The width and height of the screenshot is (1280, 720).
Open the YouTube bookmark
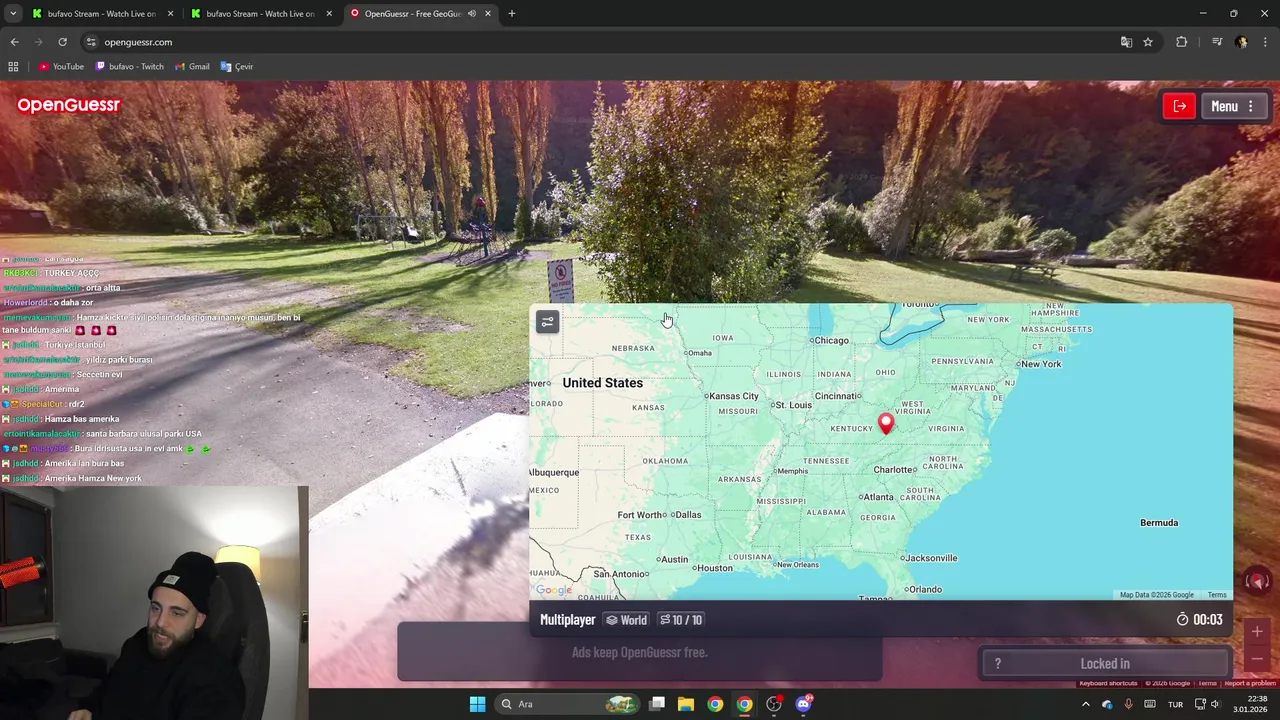tap(61, 66)
